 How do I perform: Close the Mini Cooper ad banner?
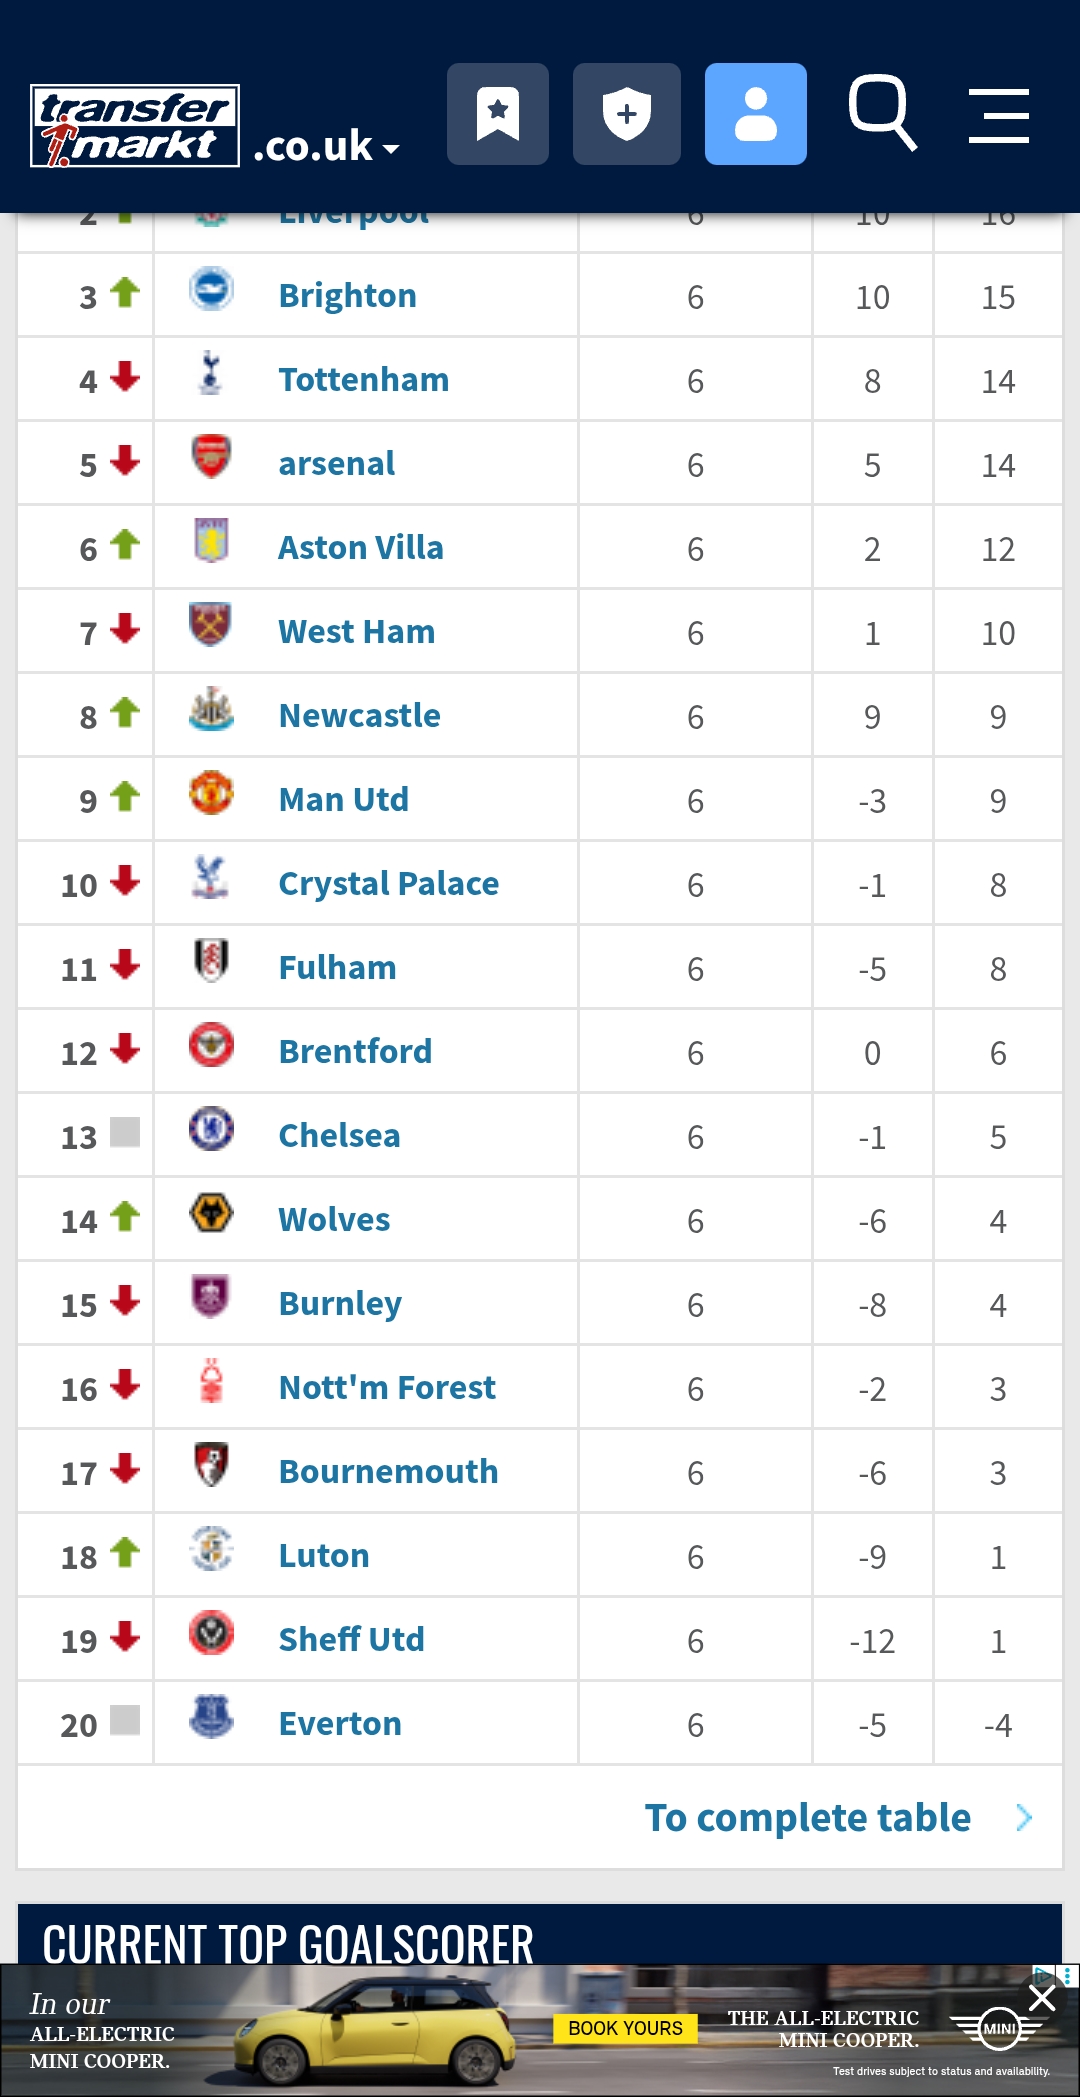click(x=1042, y=1998)
